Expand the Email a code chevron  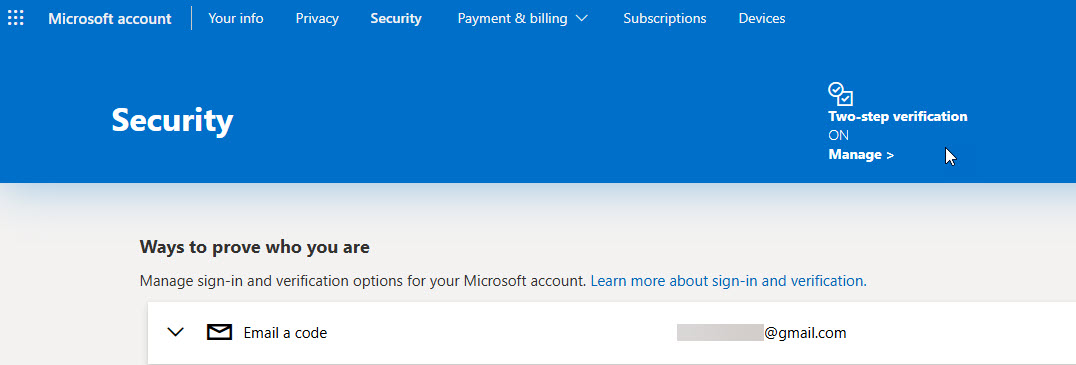176,333
